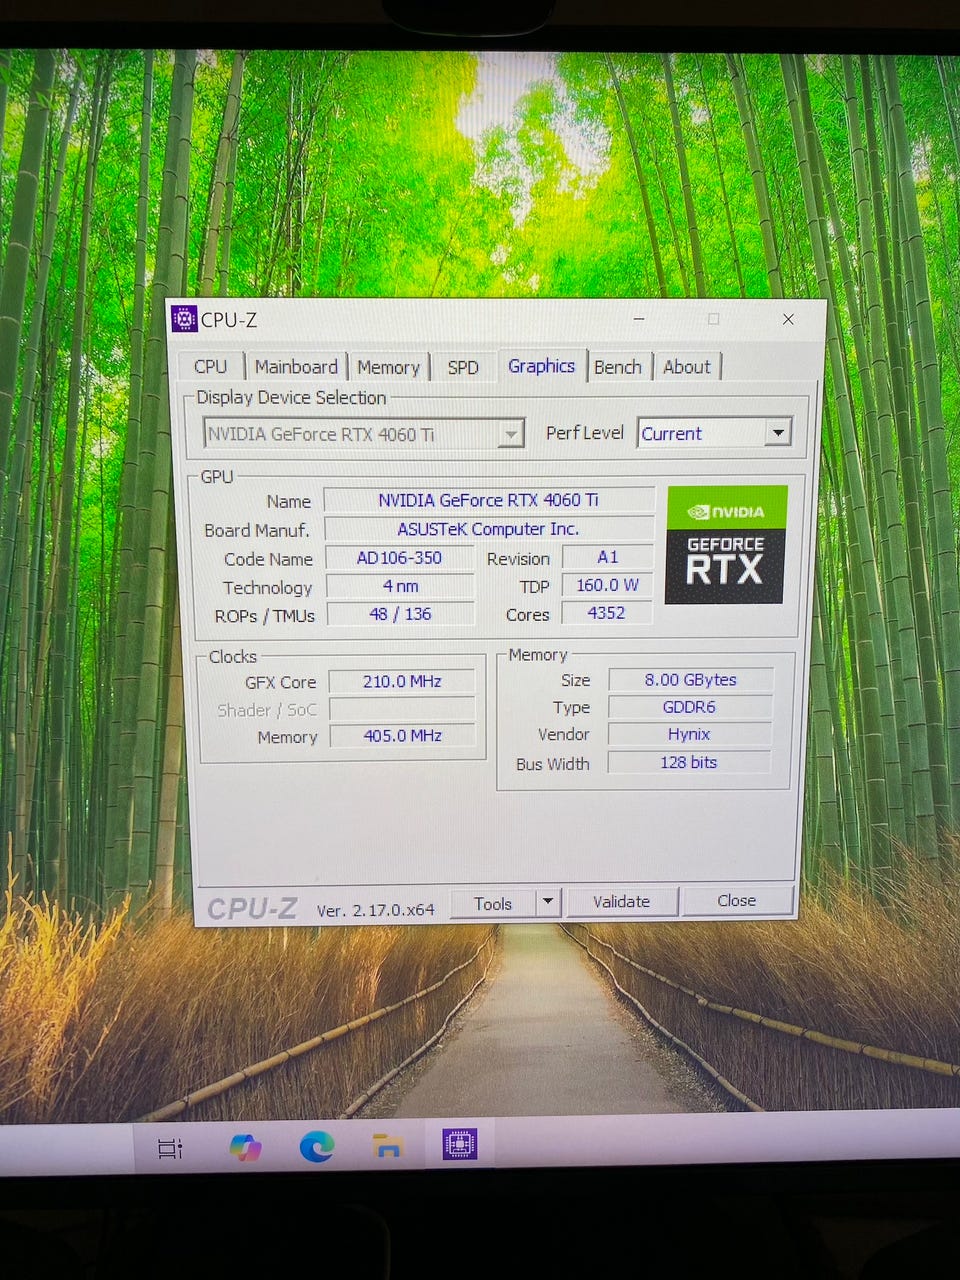Click the NVIDIA GeForce RTX logo
This screenshot has width=960, height=1280.
(x=726, y=545)
